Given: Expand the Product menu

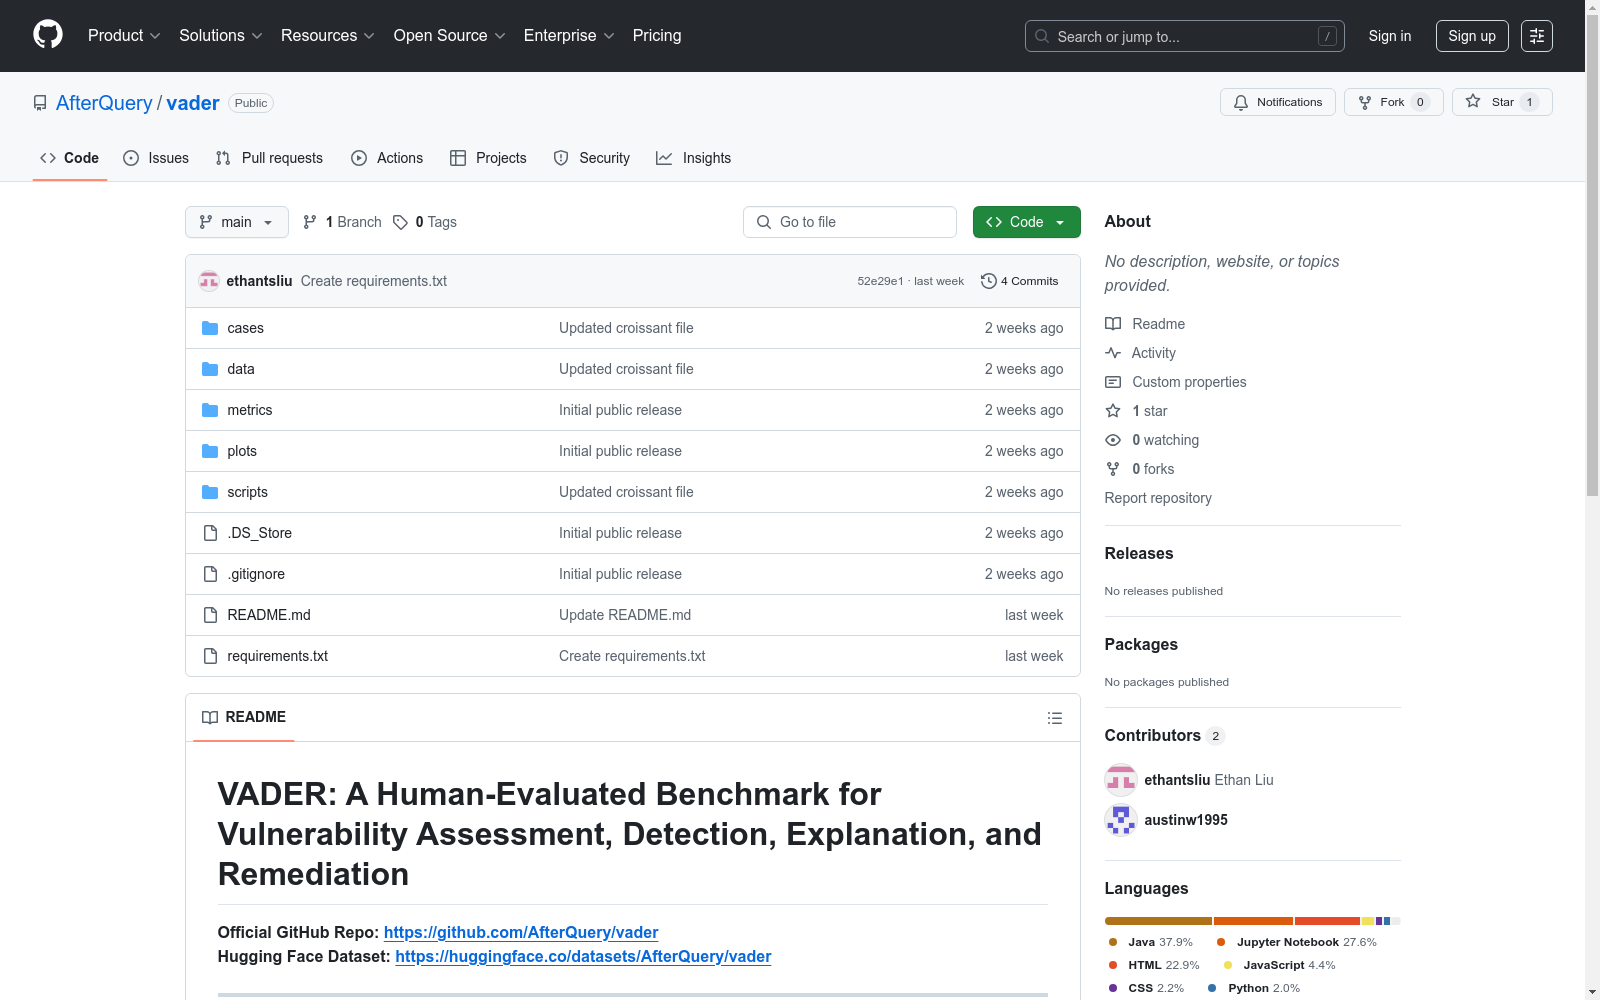Looking at the screenshot, I should click(x=124, y=36).
